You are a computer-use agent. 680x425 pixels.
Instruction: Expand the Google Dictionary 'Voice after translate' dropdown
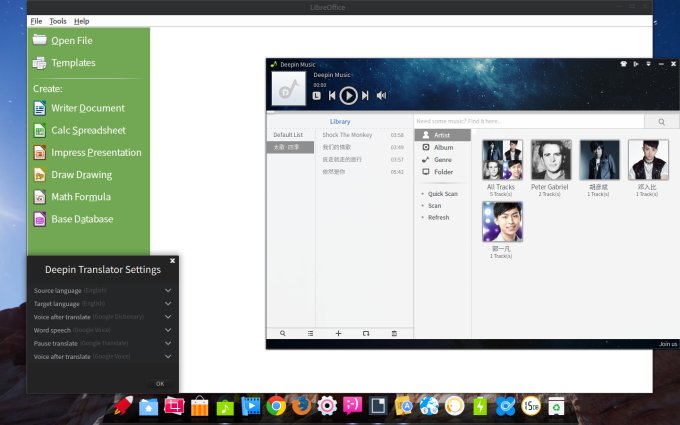click(x=168, y=317)
